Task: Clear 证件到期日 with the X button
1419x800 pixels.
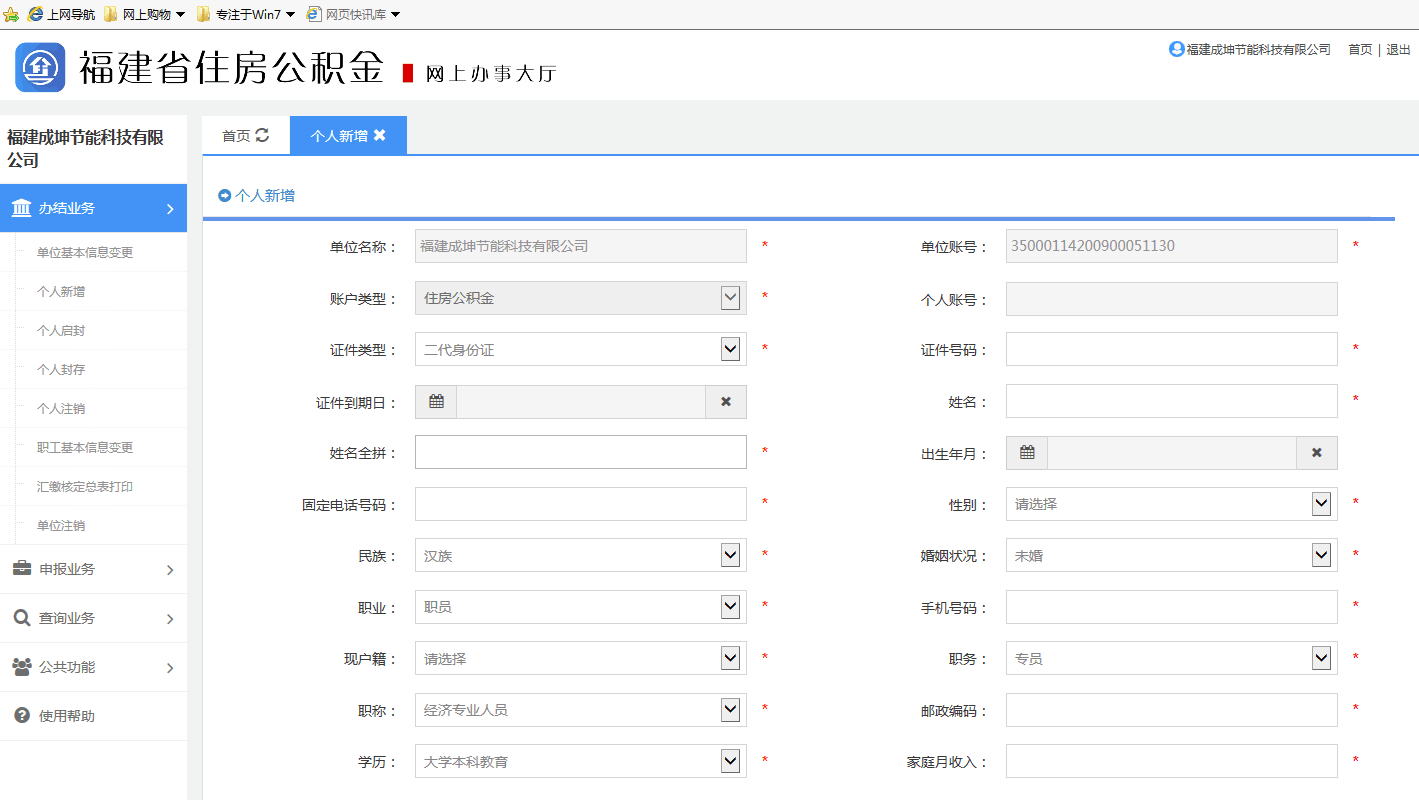Action: click(726, 401)
